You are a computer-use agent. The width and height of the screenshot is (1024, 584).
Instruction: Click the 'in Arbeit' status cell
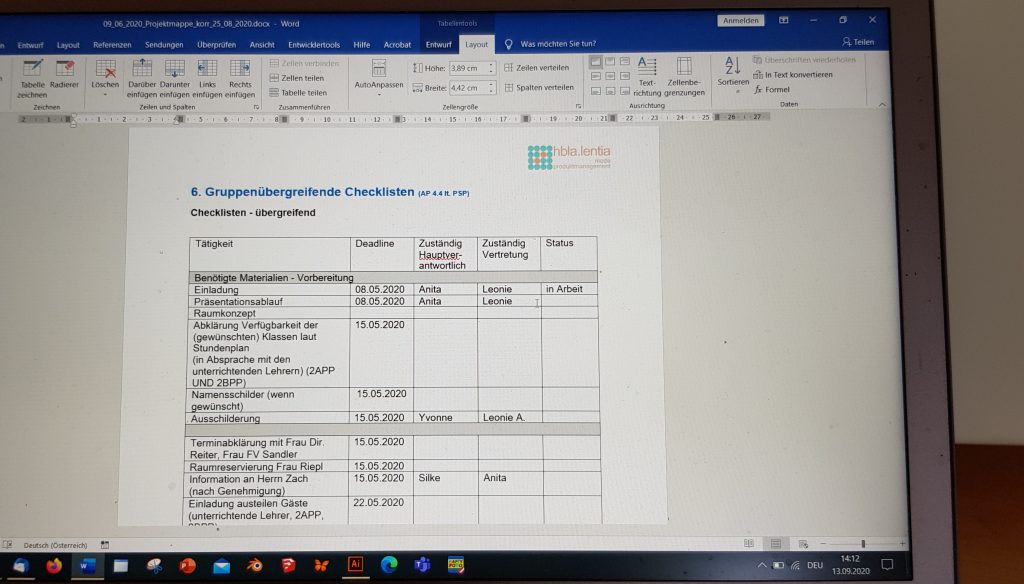click(569, 289)
